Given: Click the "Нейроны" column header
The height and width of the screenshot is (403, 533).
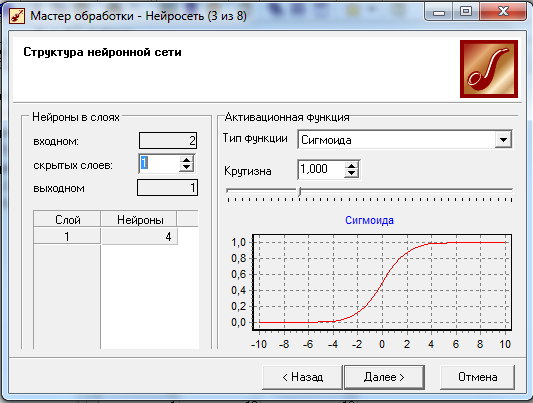Looking at the screenshot, I should coord(139,220).
